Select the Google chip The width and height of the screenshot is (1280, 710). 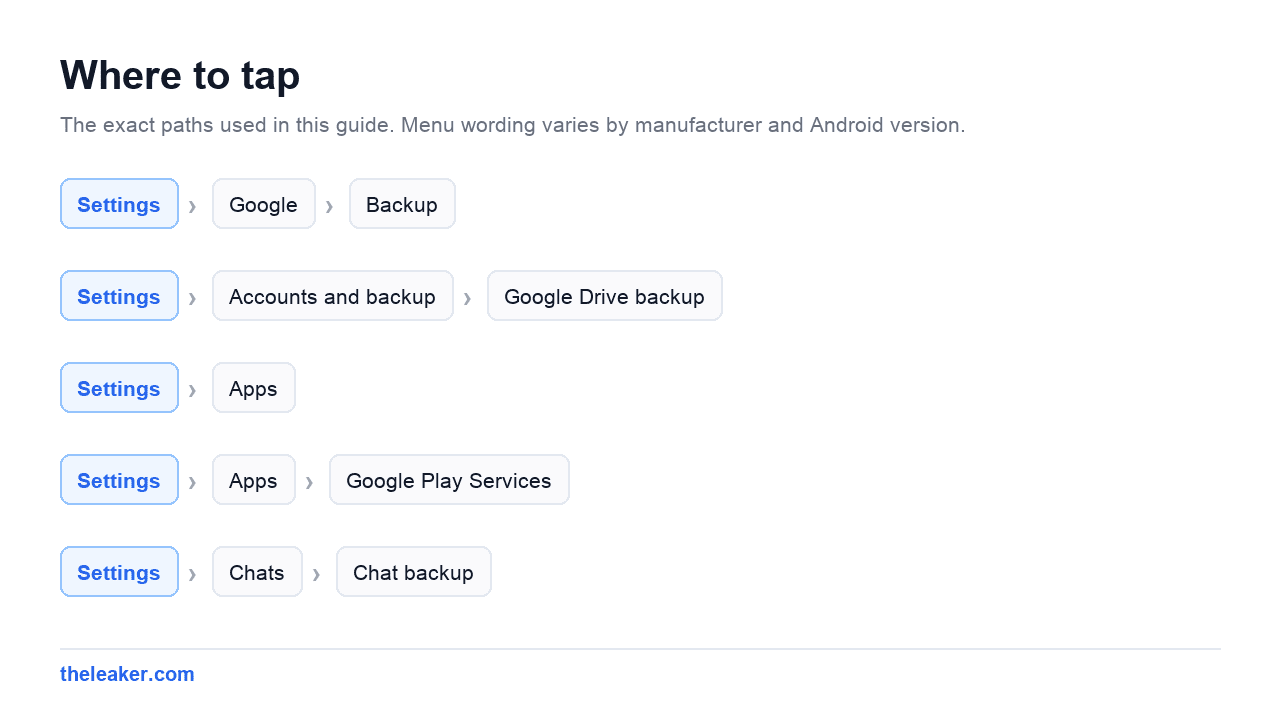coord(264,204)
